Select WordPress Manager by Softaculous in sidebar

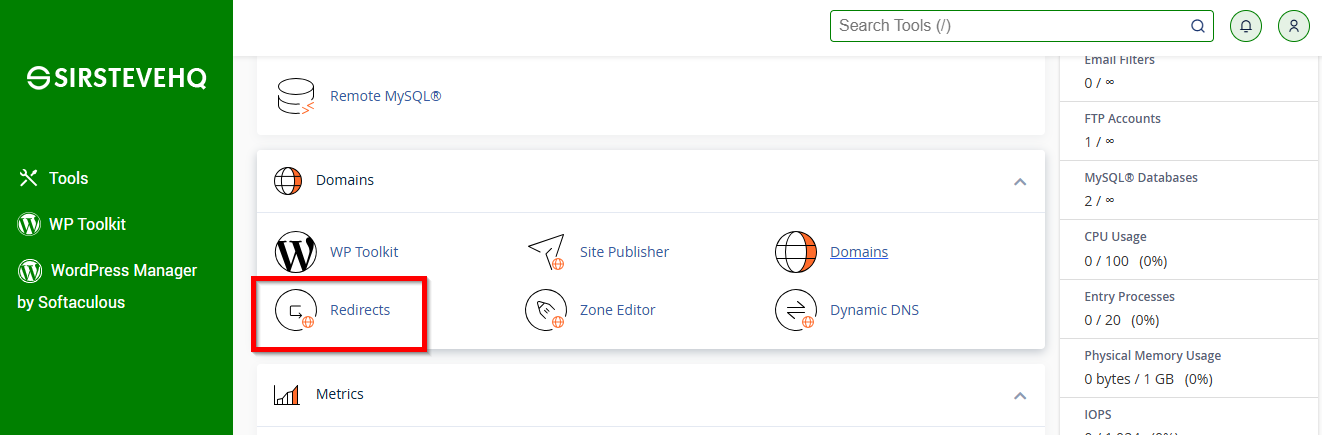coord(107,286)
